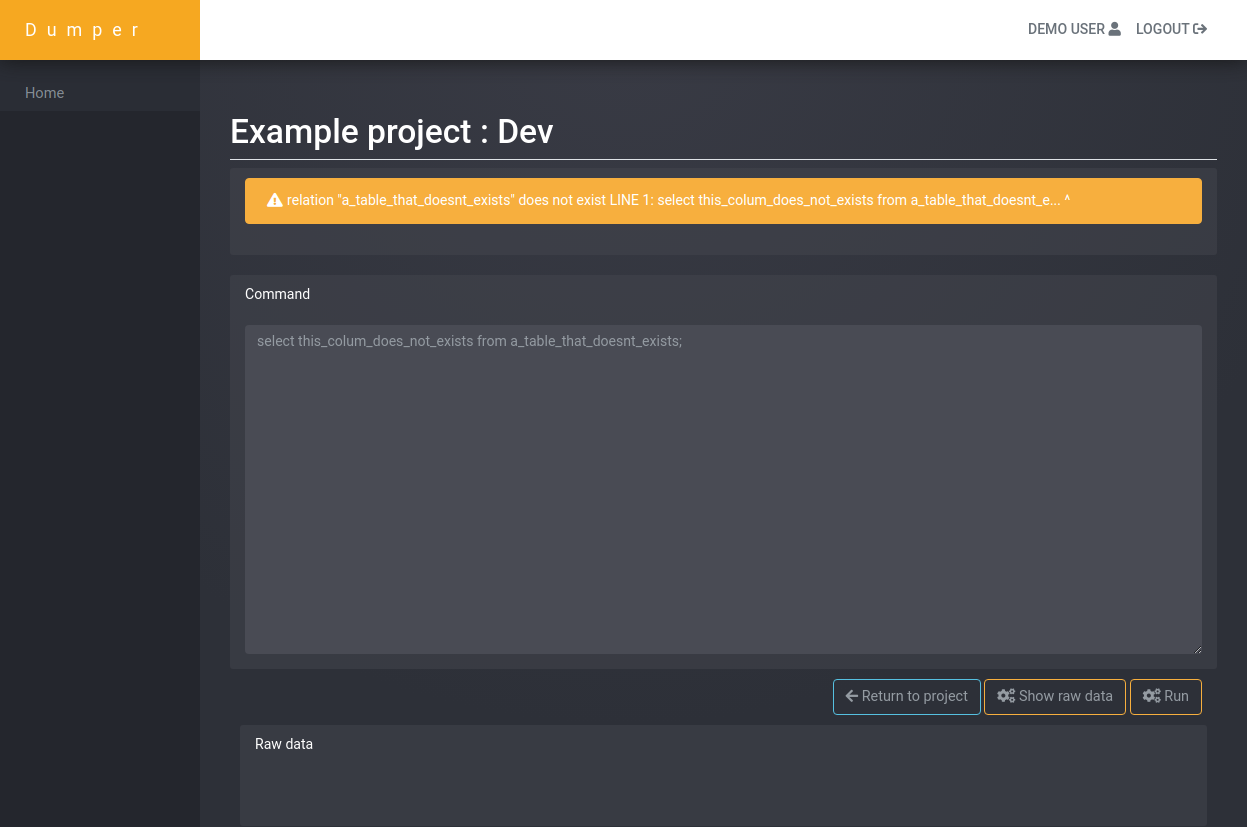Viewport: 1247px width, 827px height.
Task: Click the Return to project button
Action: 907,696
